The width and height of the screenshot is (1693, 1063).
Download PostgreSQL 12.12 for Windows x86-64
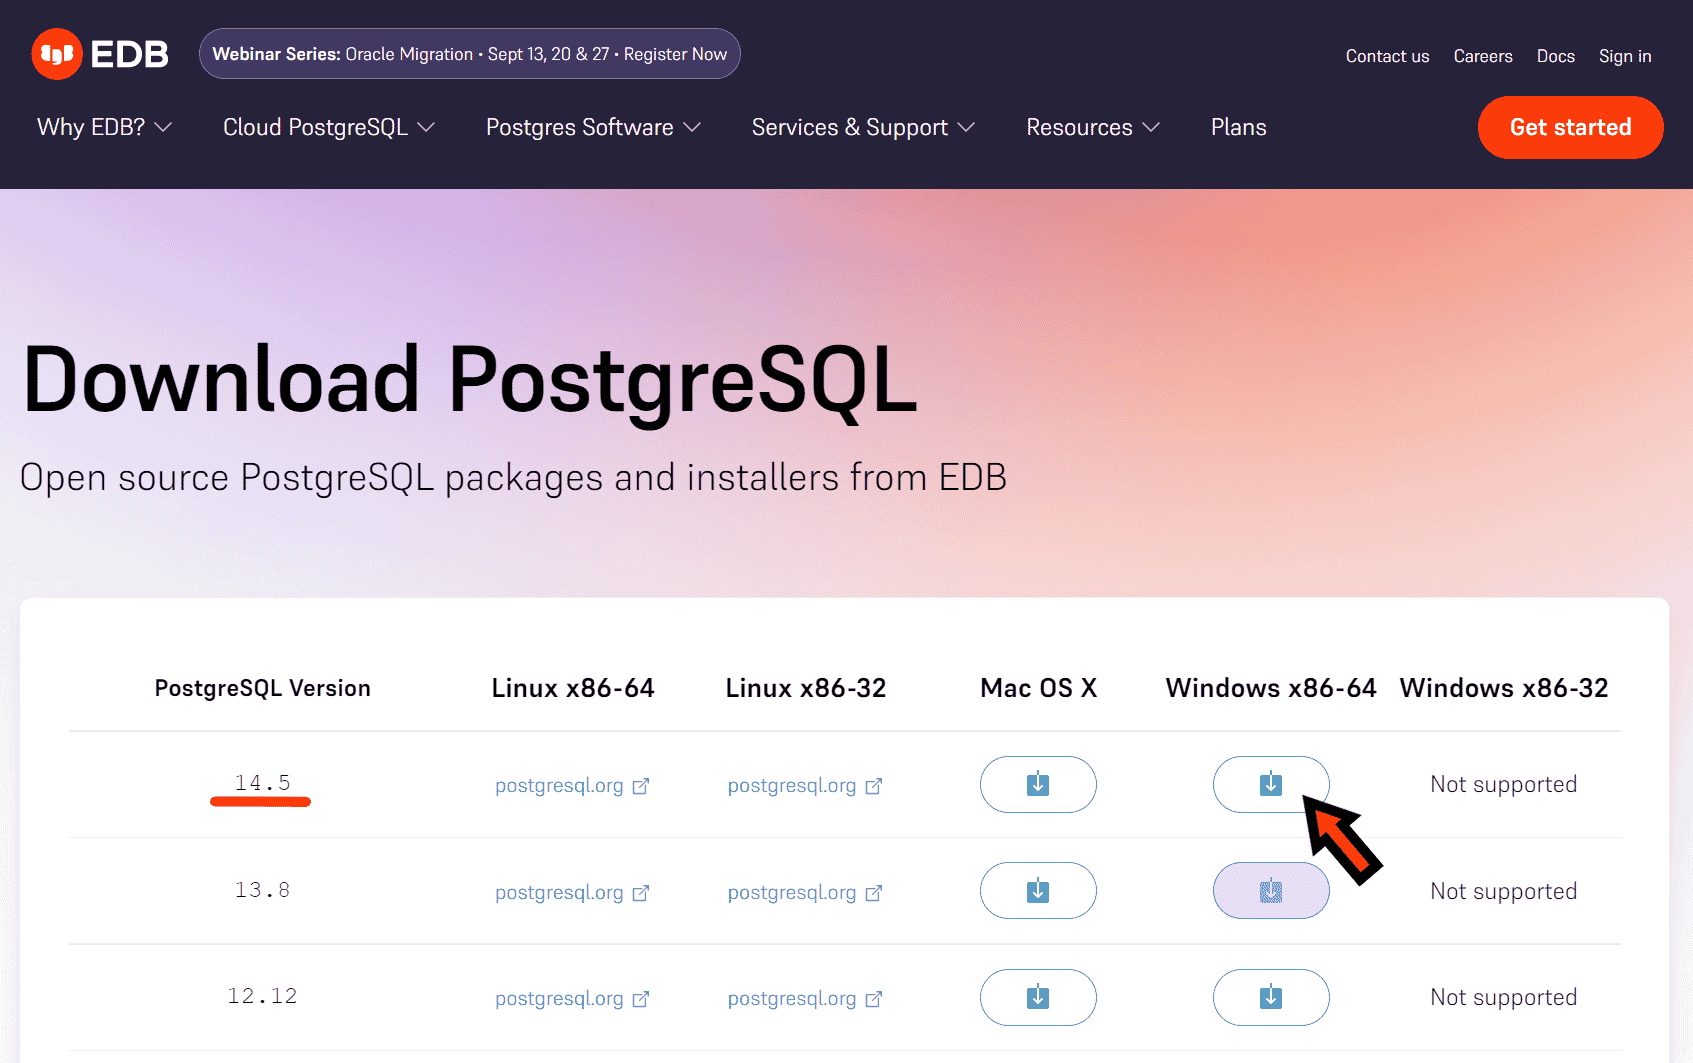pyautogui.click(x=1271, y=997)
